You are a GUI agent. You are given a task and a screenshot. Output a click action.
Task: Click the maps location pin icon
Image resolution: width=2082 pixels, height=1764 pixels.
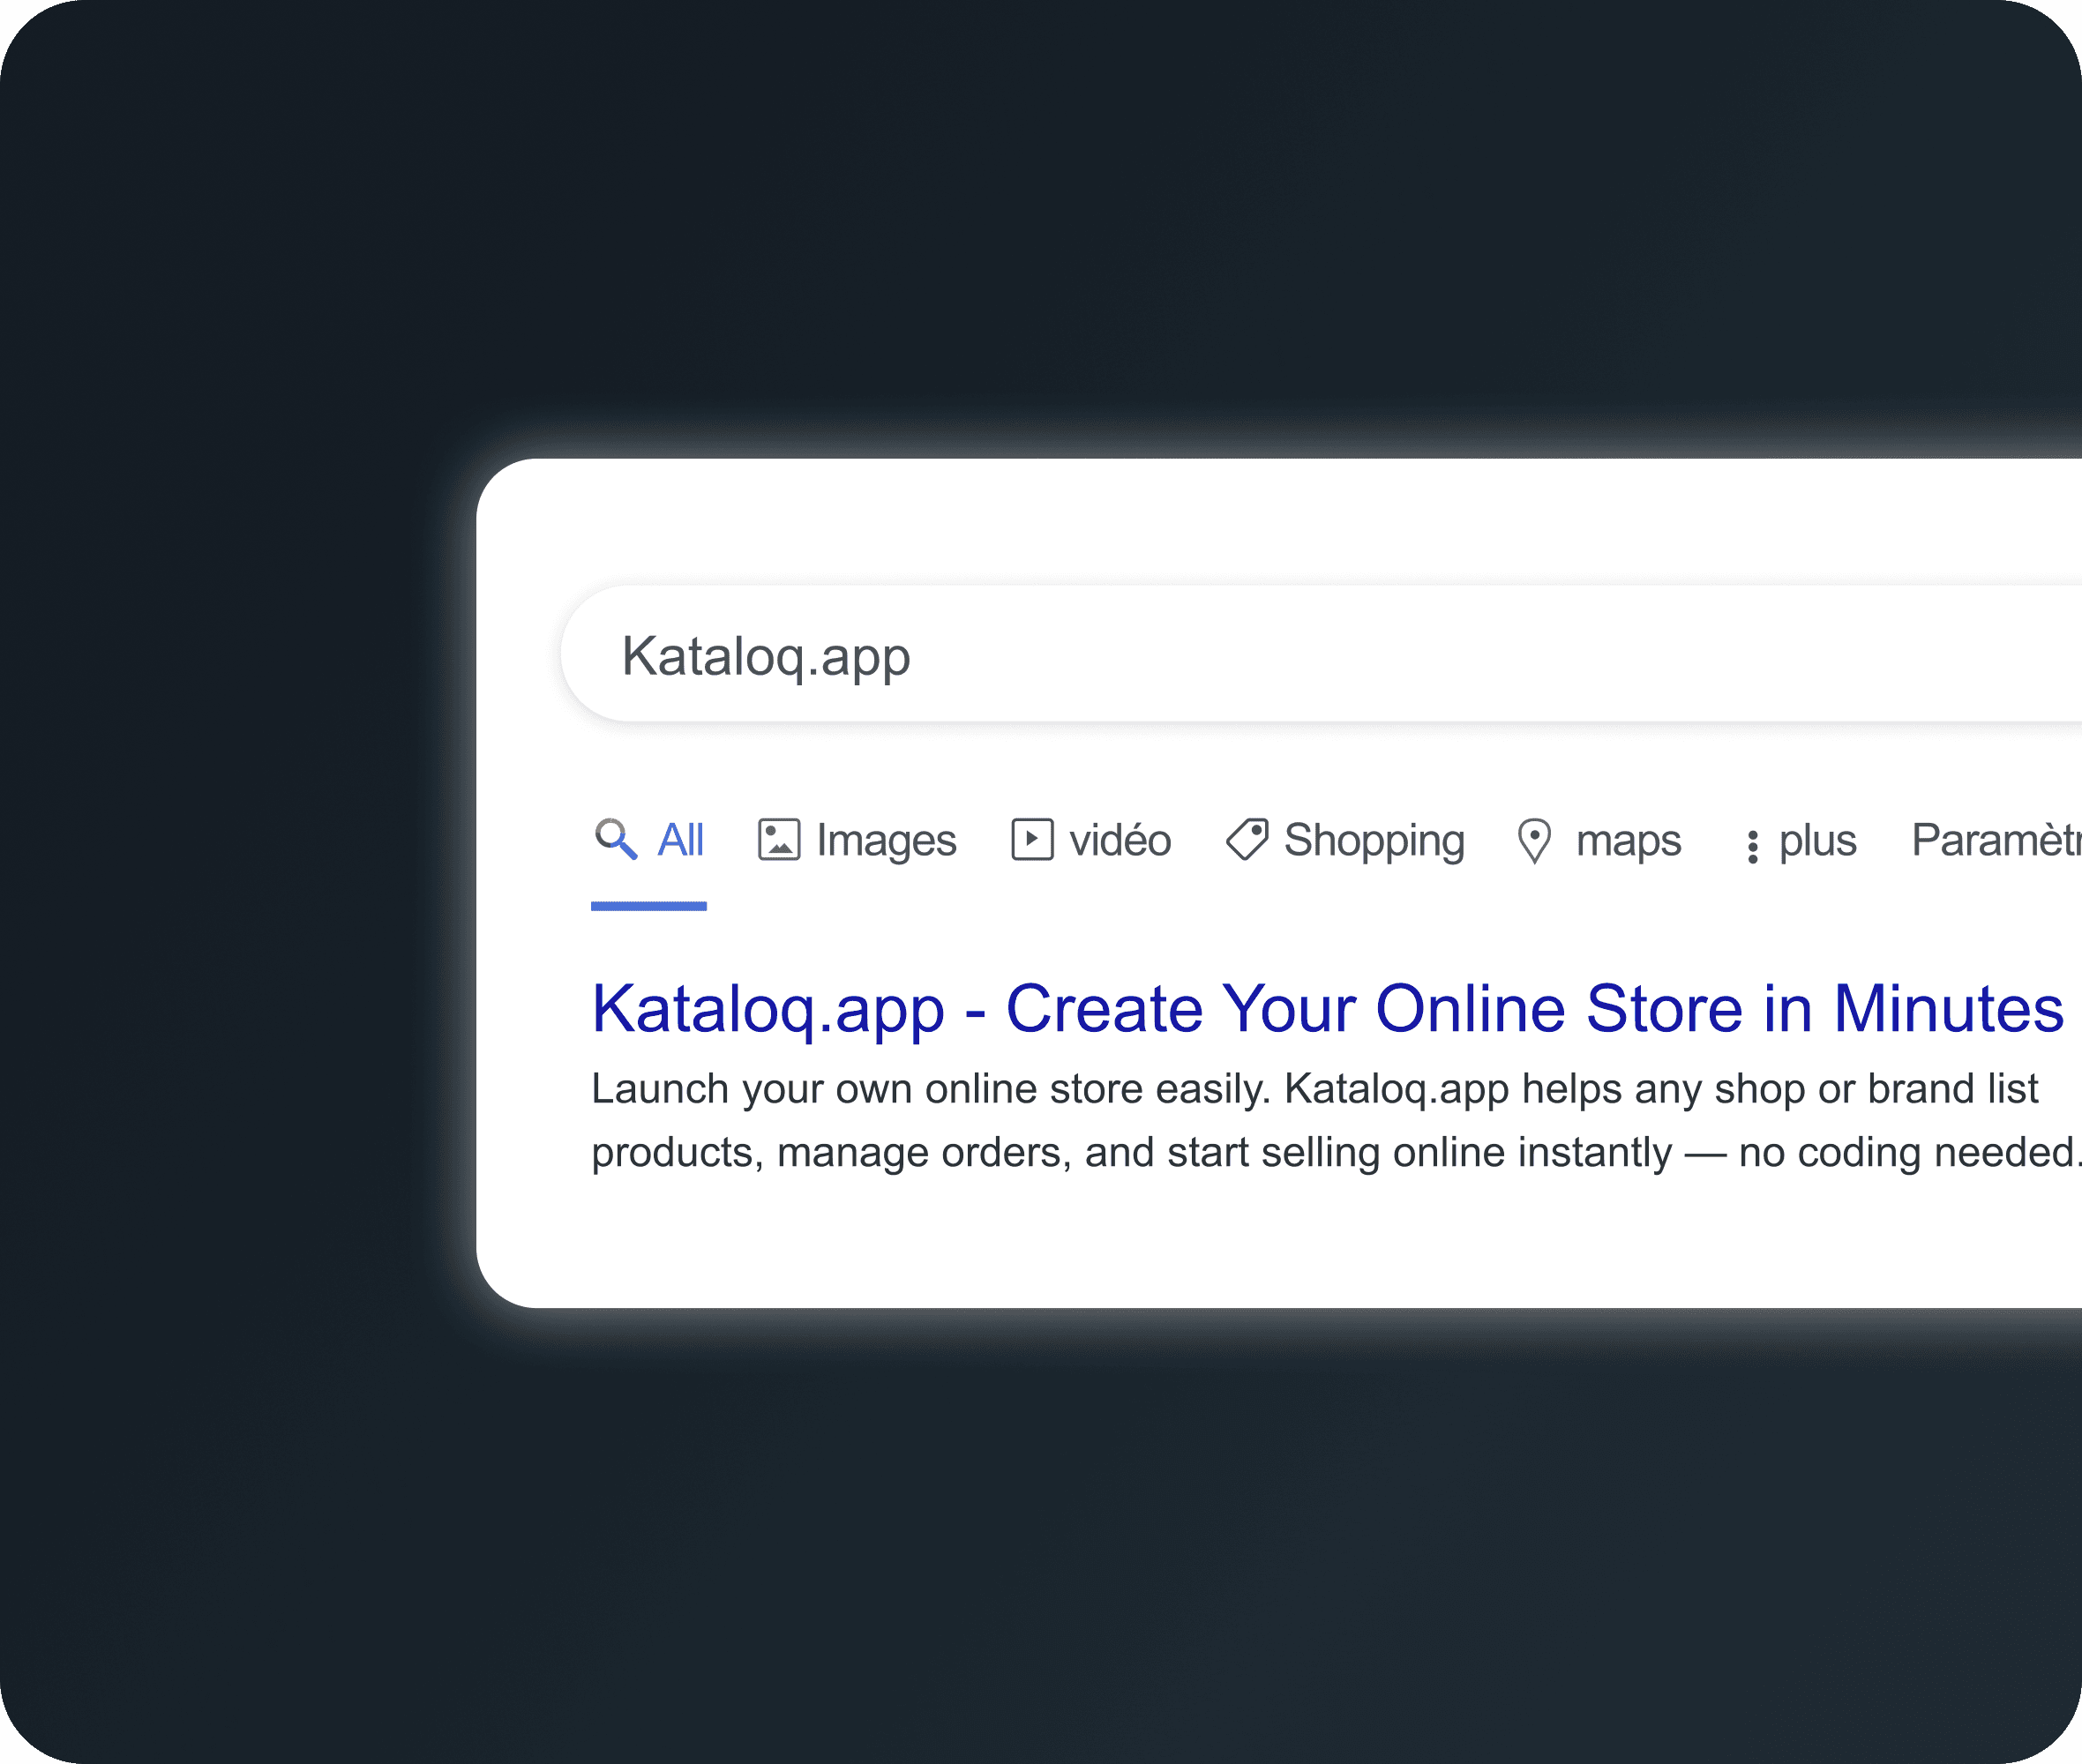click(x=1535, y=841)
